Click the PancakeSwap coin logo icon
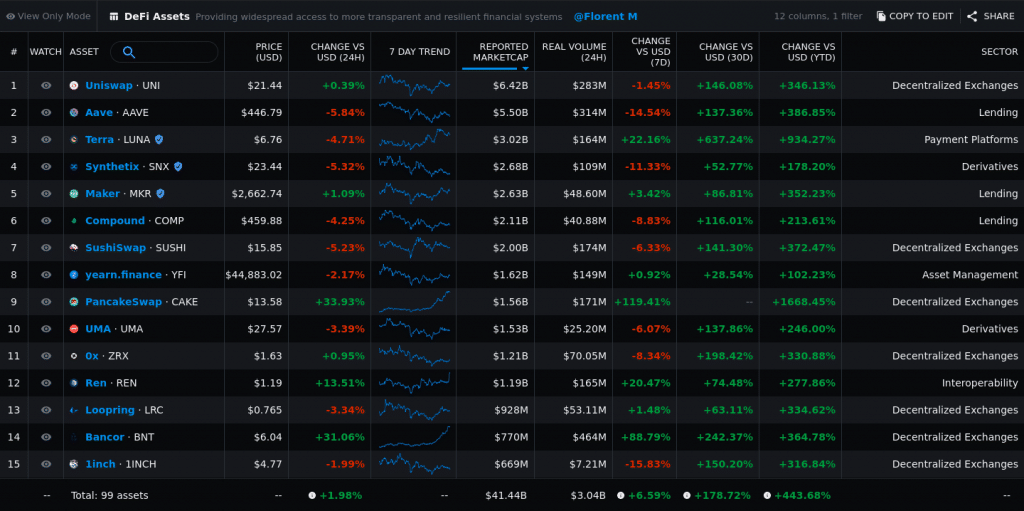 [x=74, y=302]
